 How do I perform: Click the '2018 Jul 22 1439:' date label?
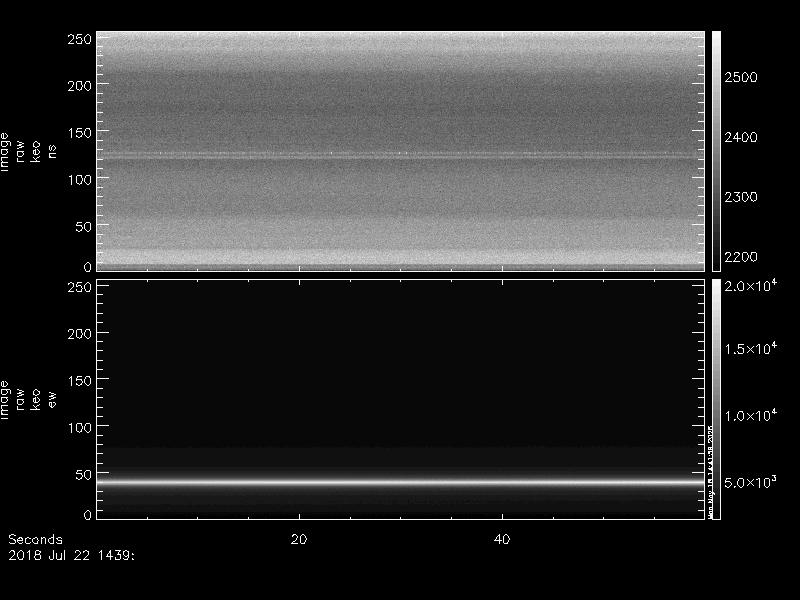click(71, 555)
